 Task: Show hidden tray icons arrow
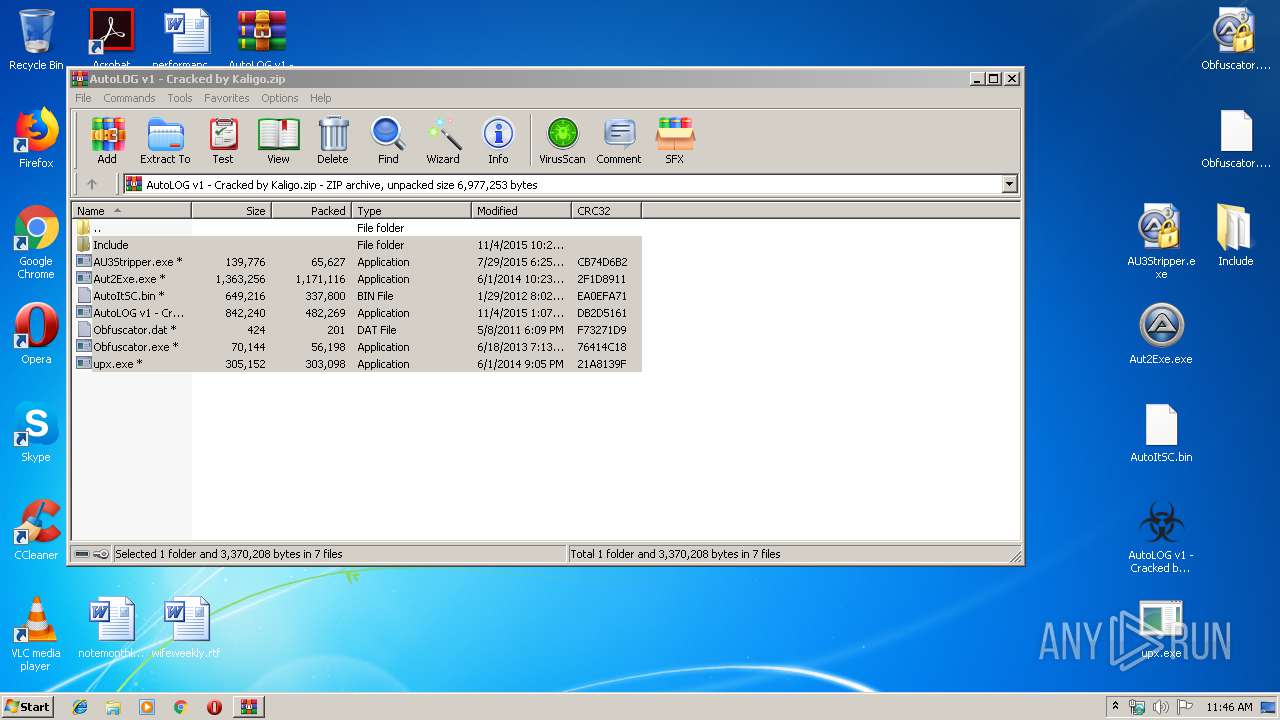(x=1115, y=707)
